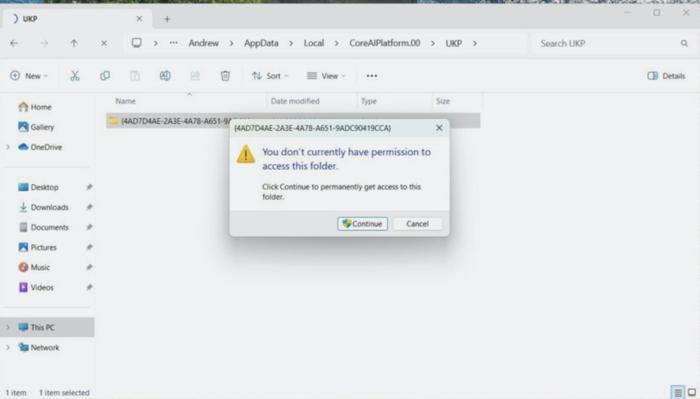
Task: Click Cancel in the permission dialog
Action: [417, 224]
